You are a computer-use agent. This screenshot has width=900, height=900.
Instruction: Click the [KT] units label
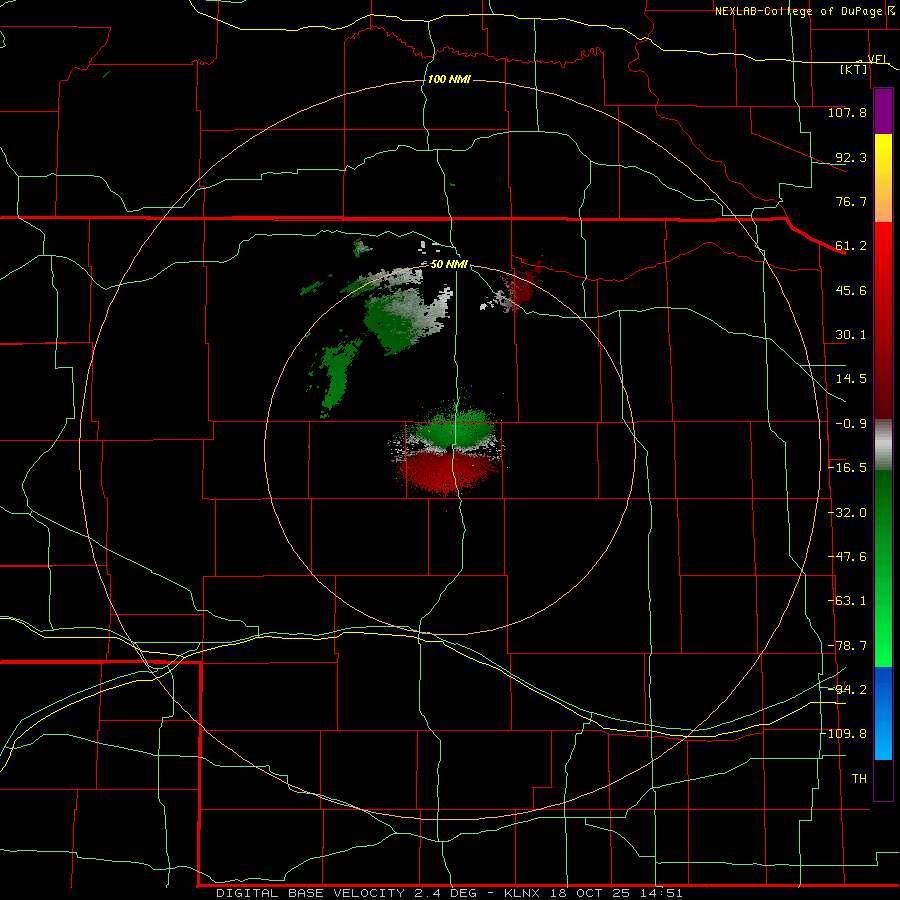[x=854, y=69]
